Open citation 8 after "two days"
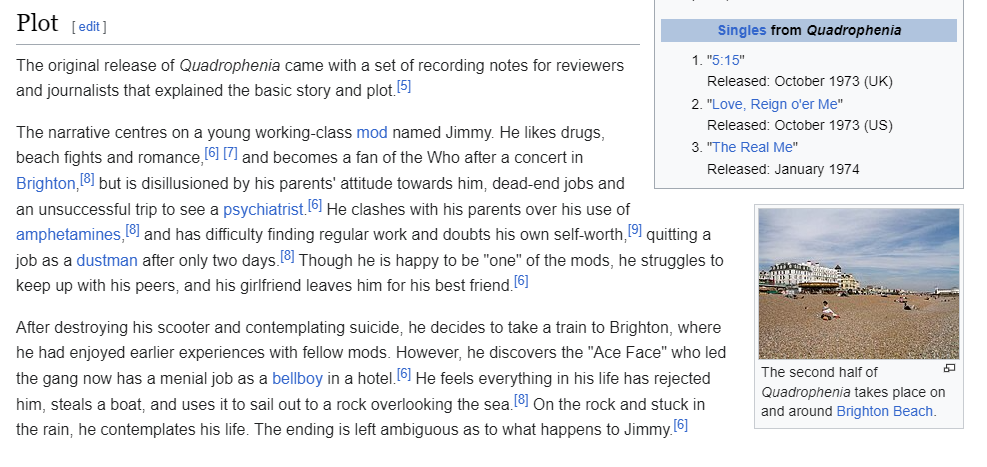Viewport: 987px width, 467px height. click(x=288, y=256)
